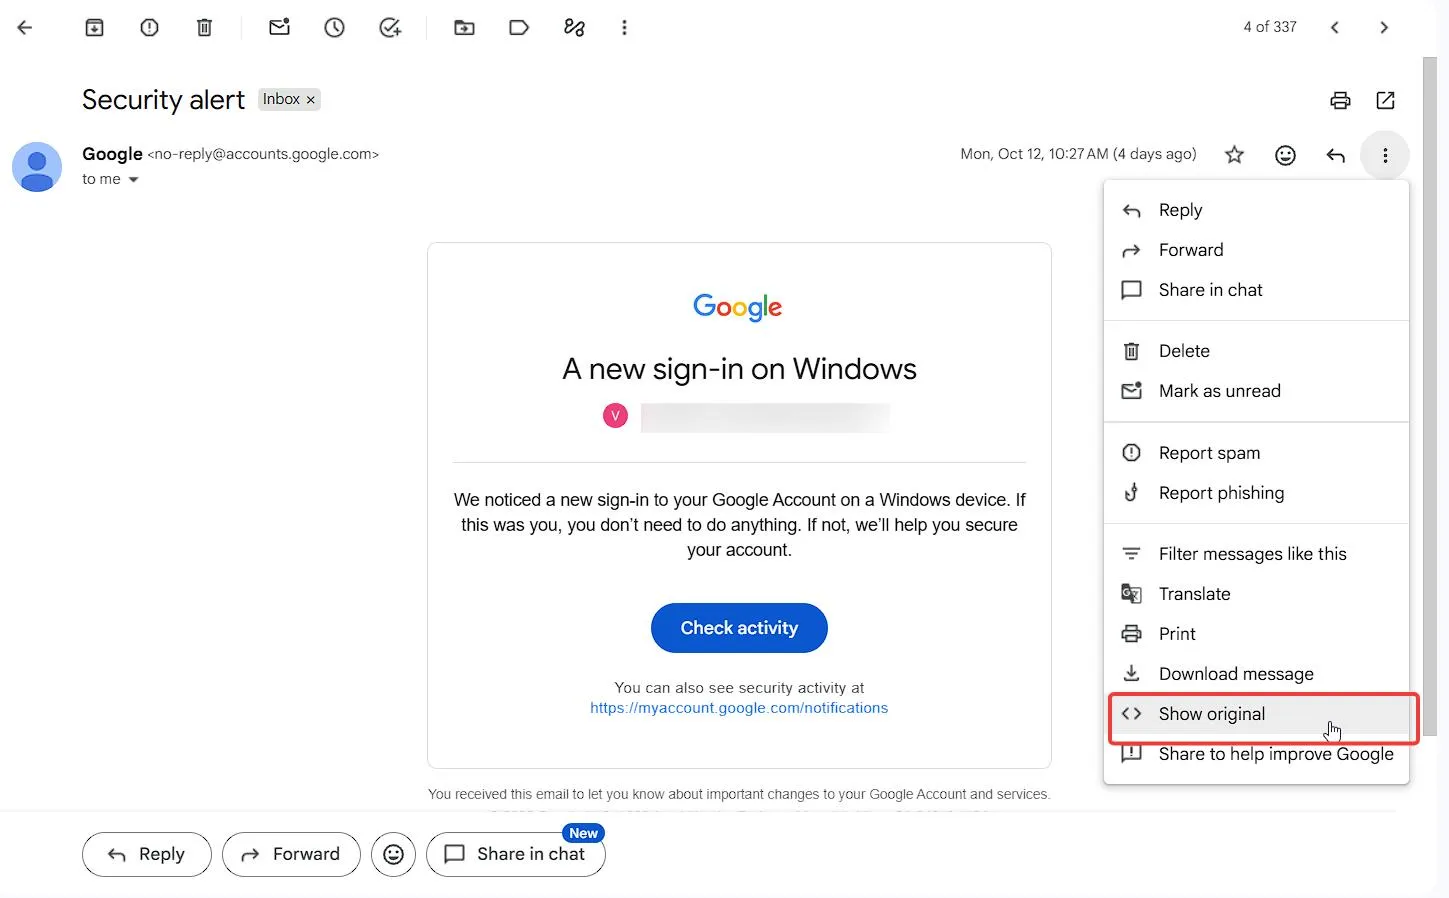Open the myaccount.google.com/notifications link

pyautogui.click(x=739, y=708)
